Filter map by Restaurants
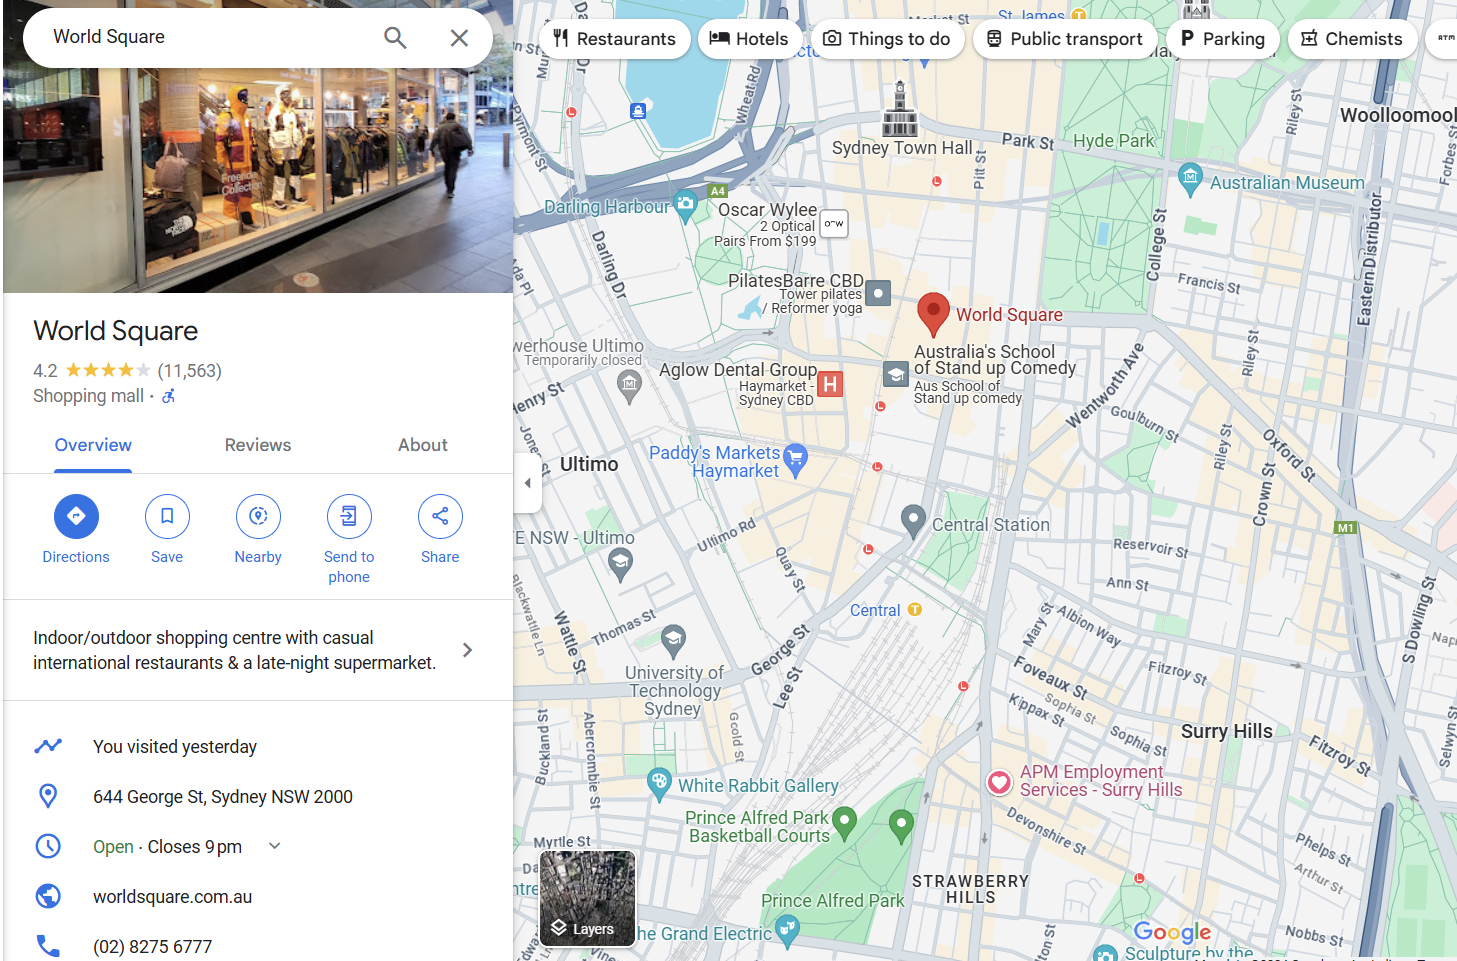The width and height of the screenshot is (1457, 961). 615,39
